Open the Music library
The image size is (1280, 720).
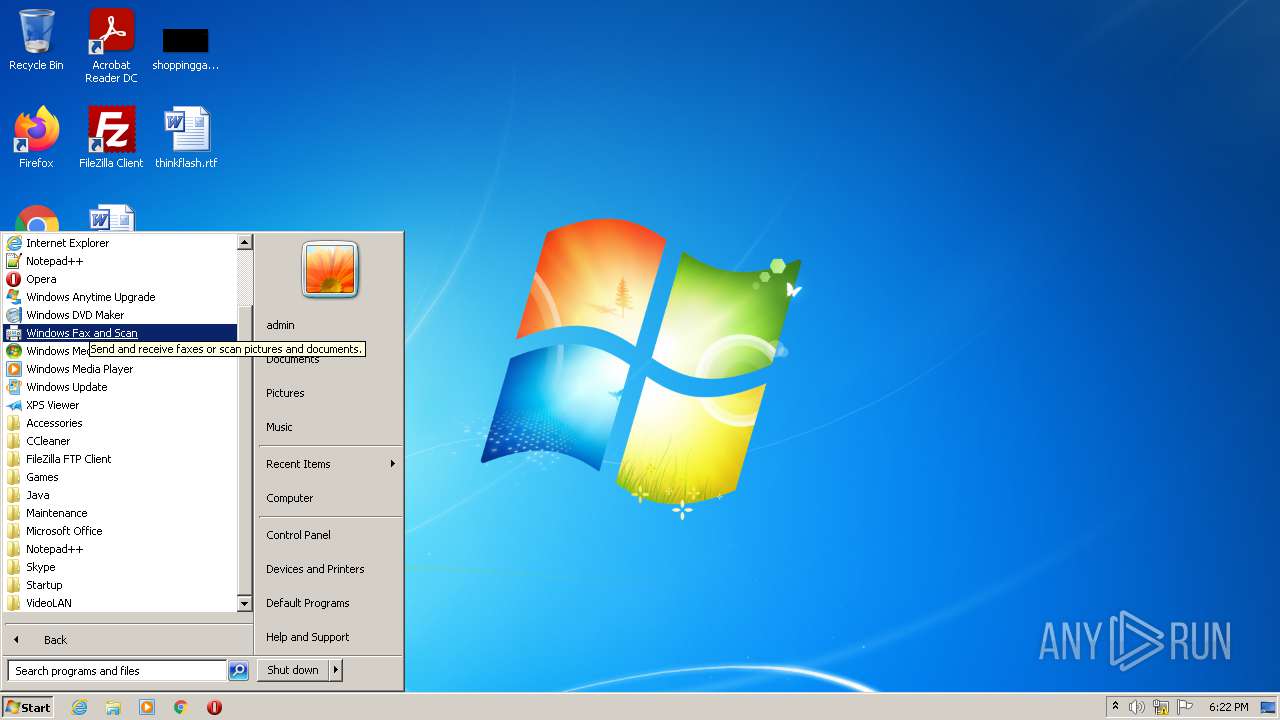point(330,427)
